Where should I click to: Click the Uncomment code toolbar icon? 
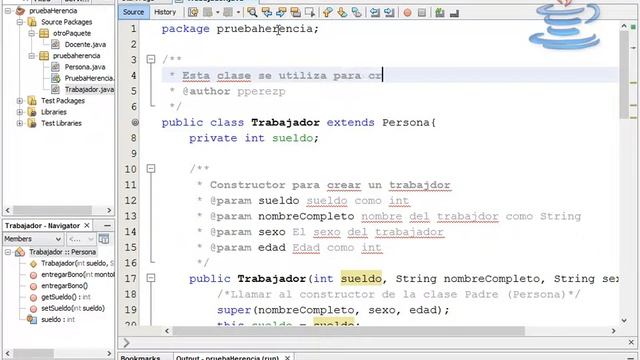454,13
